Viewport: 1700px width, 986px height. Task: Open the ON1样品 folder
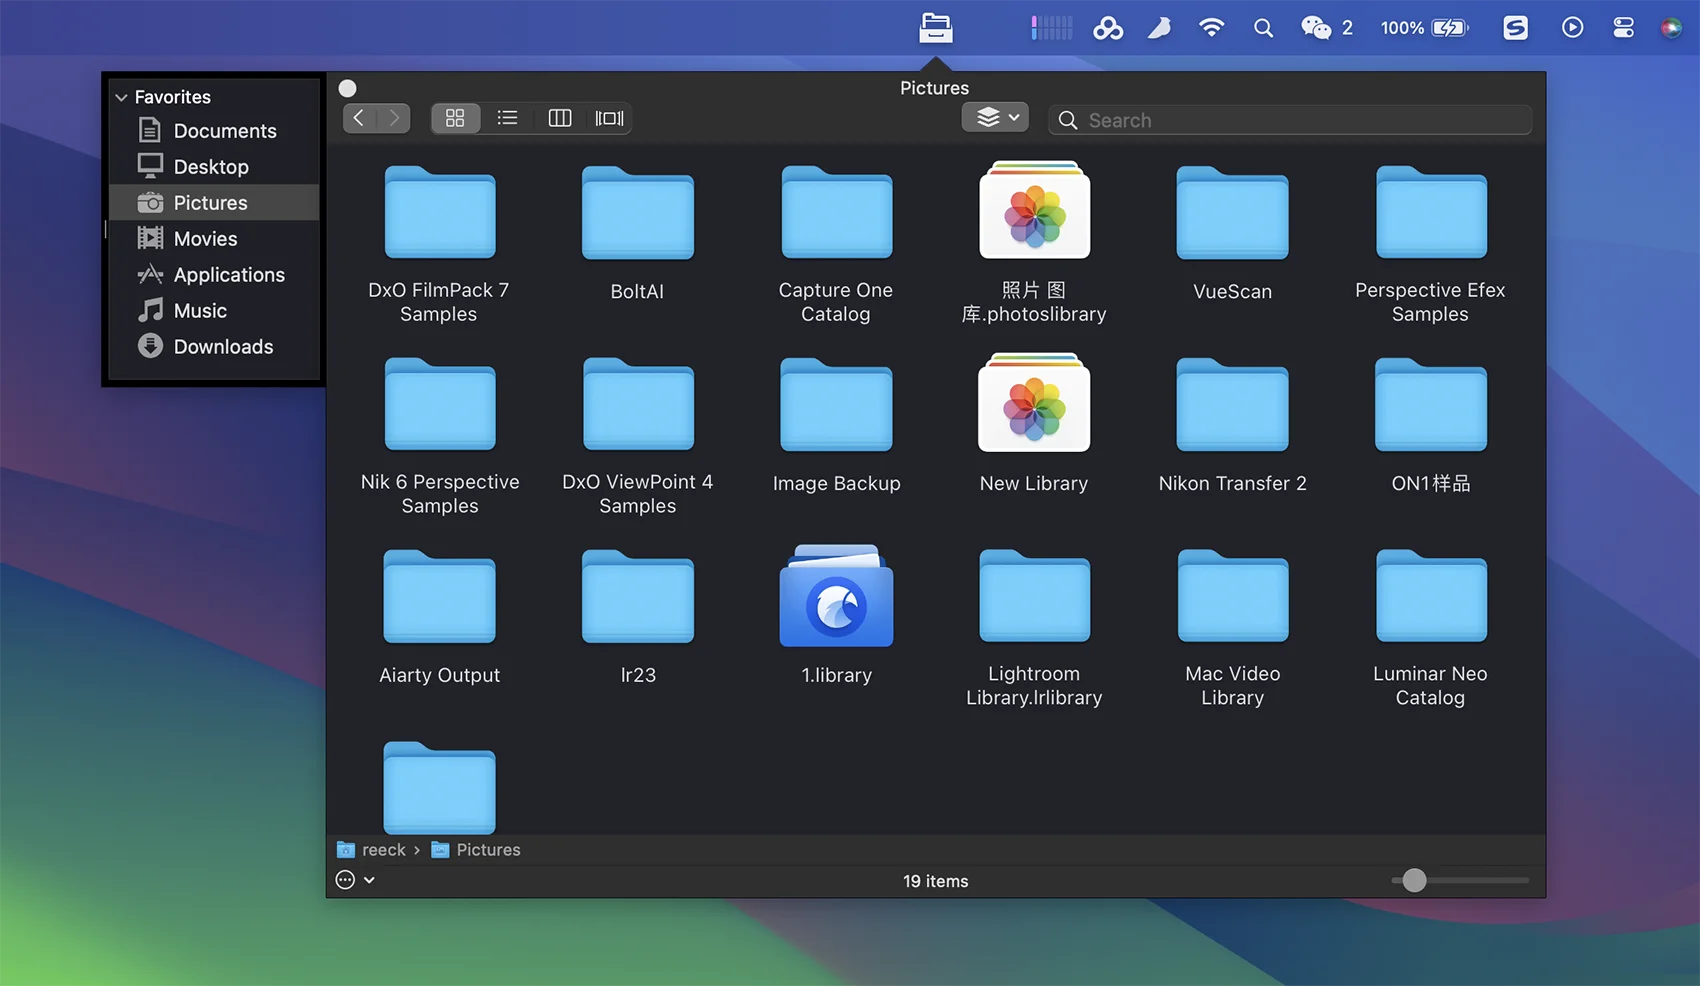click(1431, 404)
